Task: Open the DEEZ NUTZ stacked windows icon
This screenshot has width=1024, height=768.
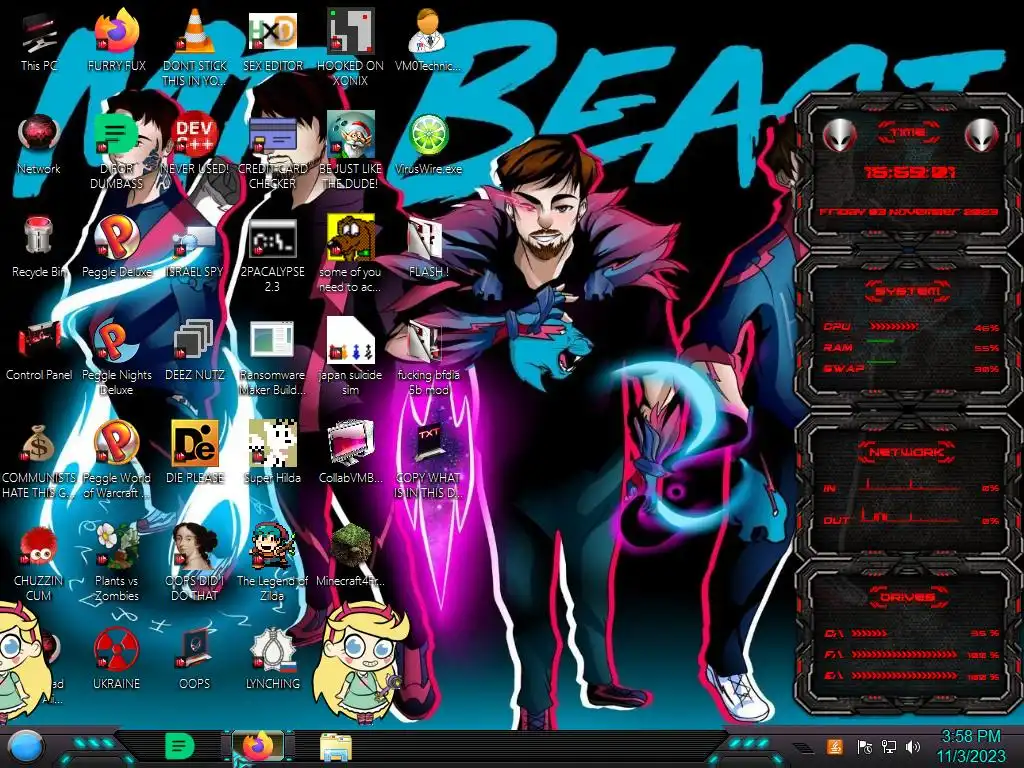Action: point(195,351)
